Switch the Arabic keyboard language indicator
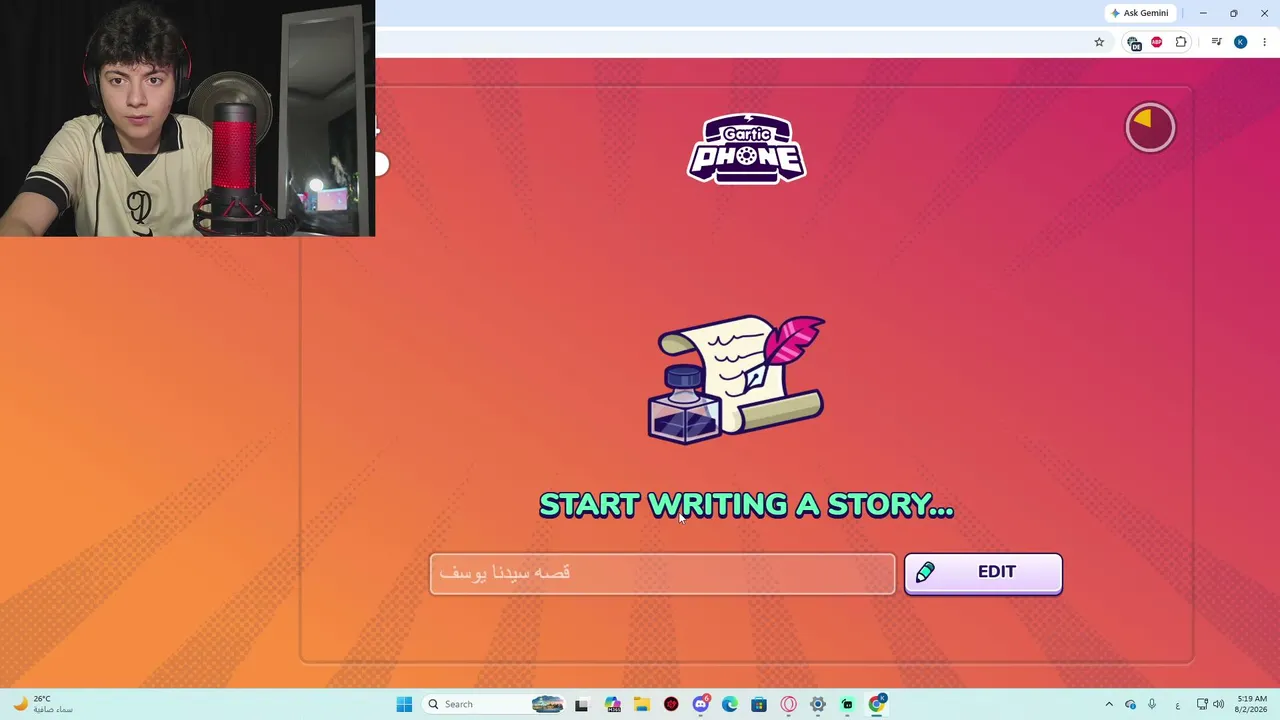This screenshot has width=1280, height=720. click(x=1177, y=705)
